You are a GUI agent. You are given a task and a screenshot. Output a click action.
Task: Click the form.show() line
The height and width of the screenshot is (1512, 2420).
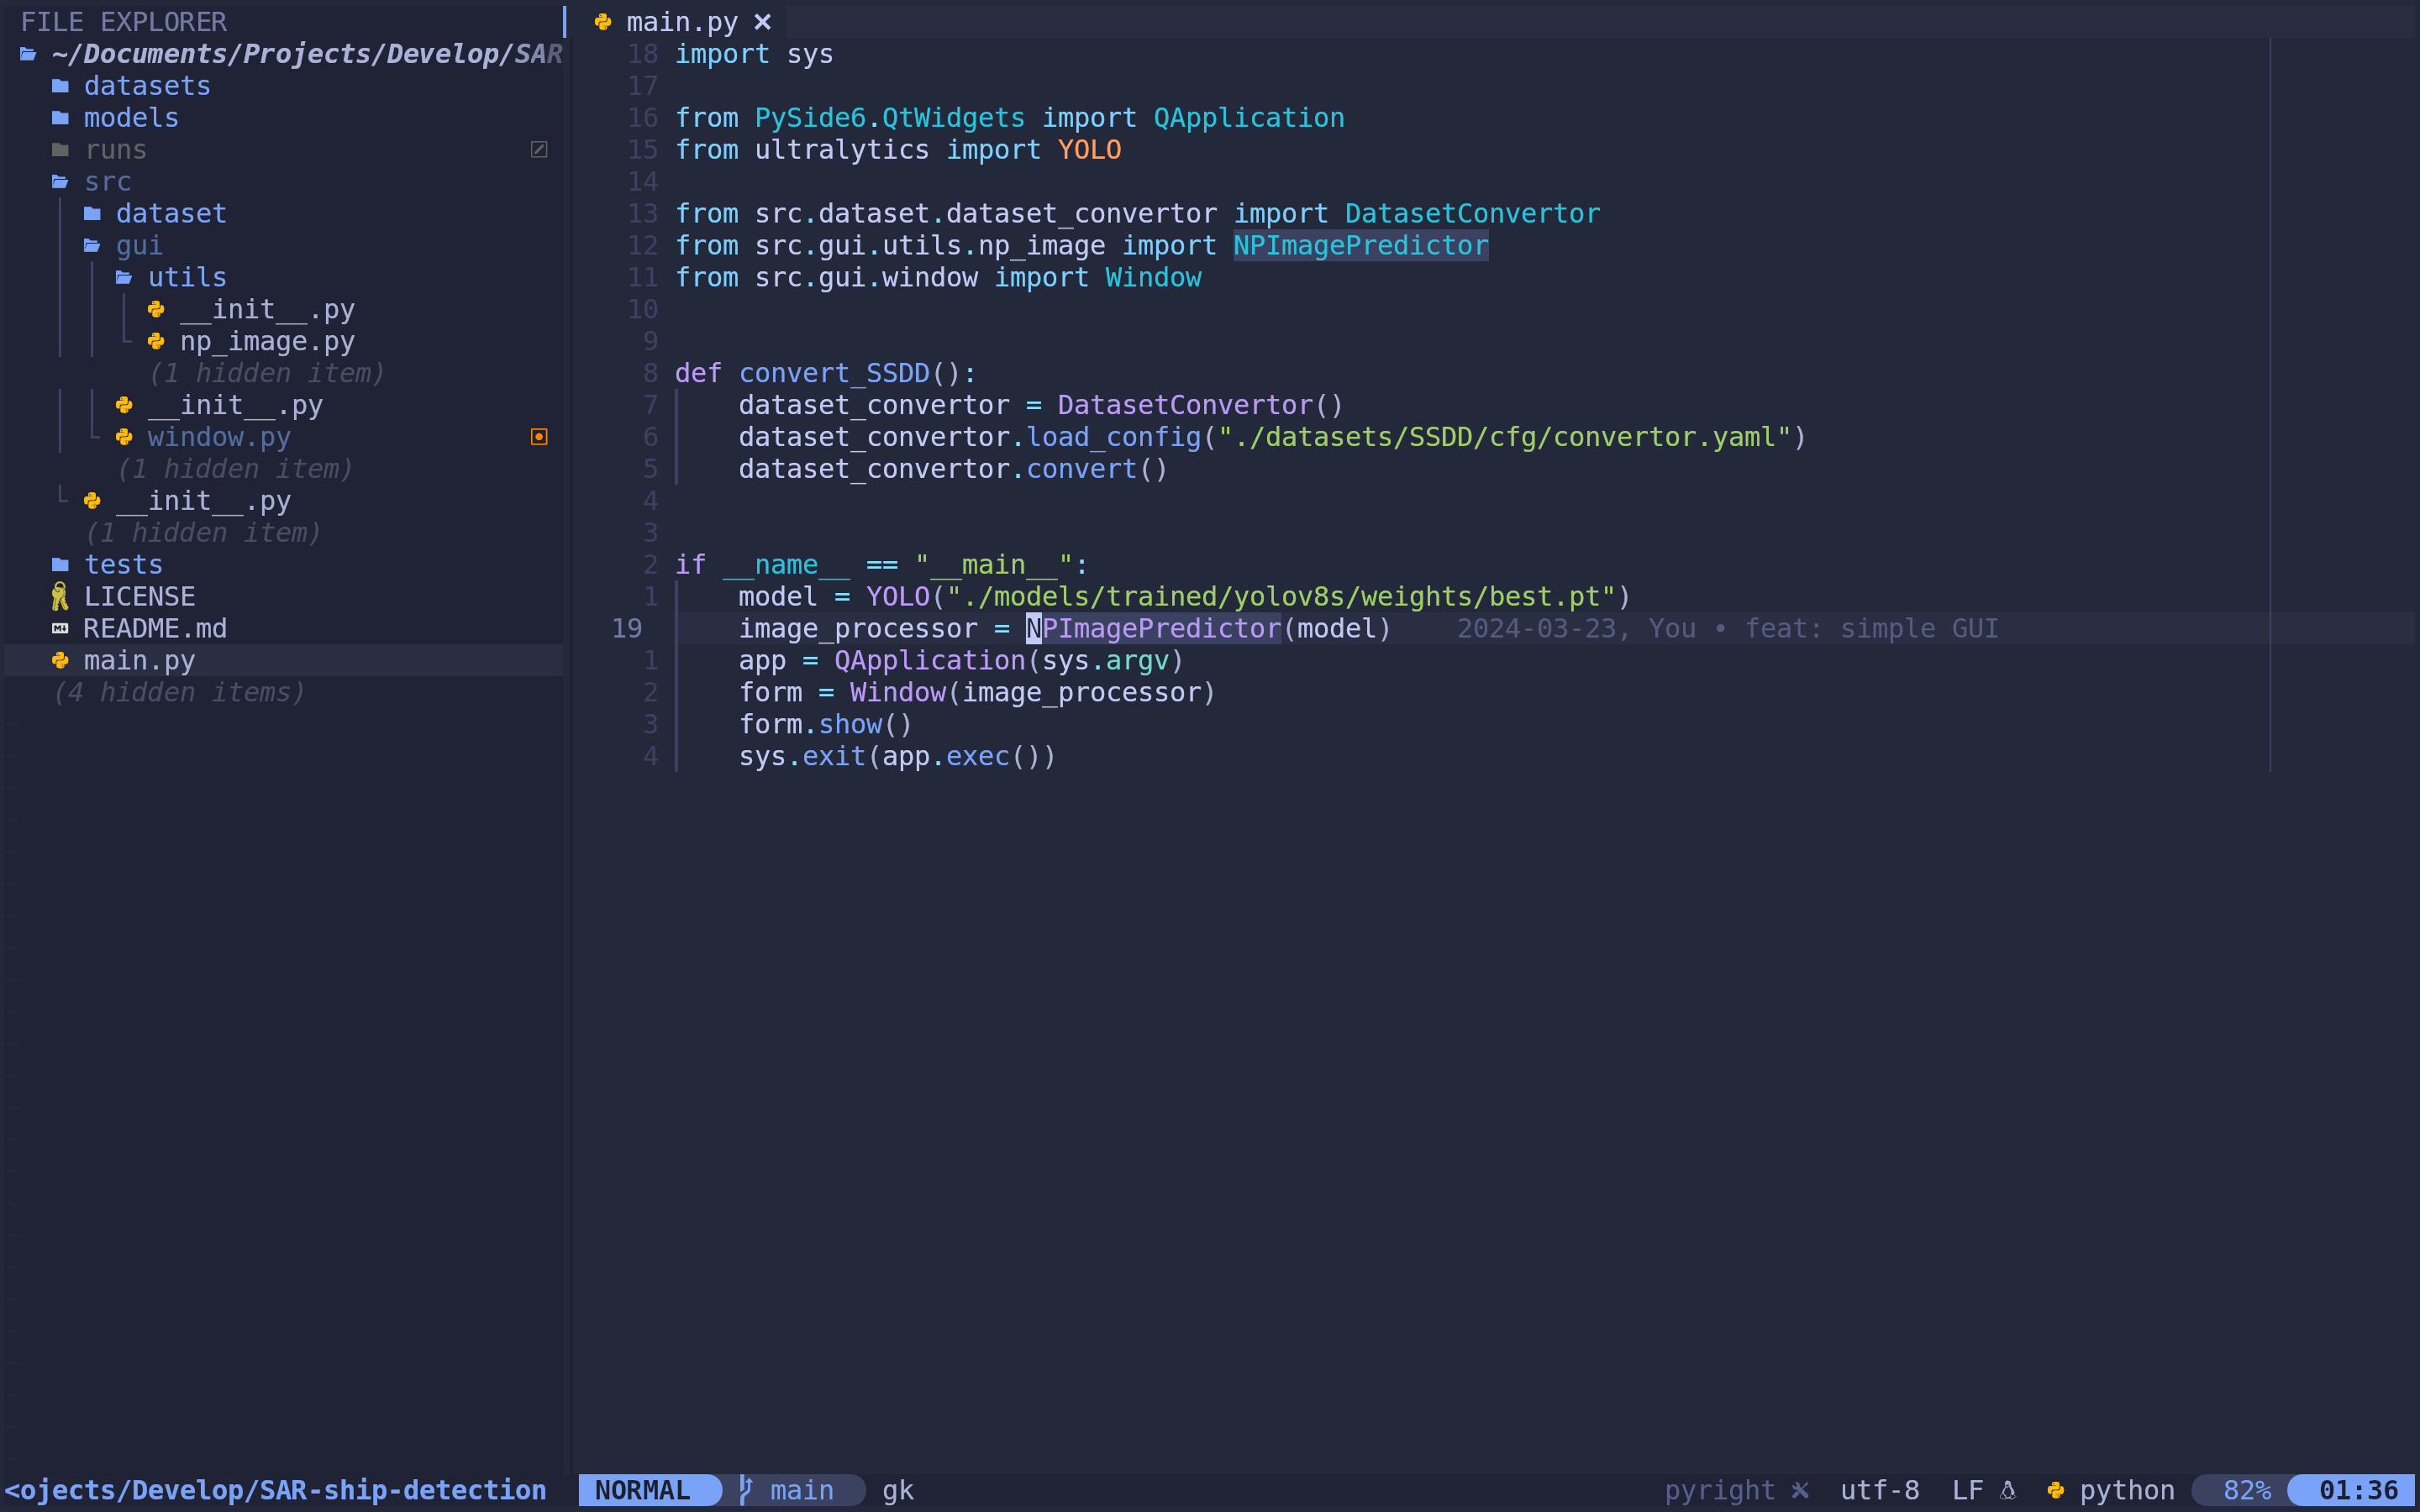click(x=825, y=725)
